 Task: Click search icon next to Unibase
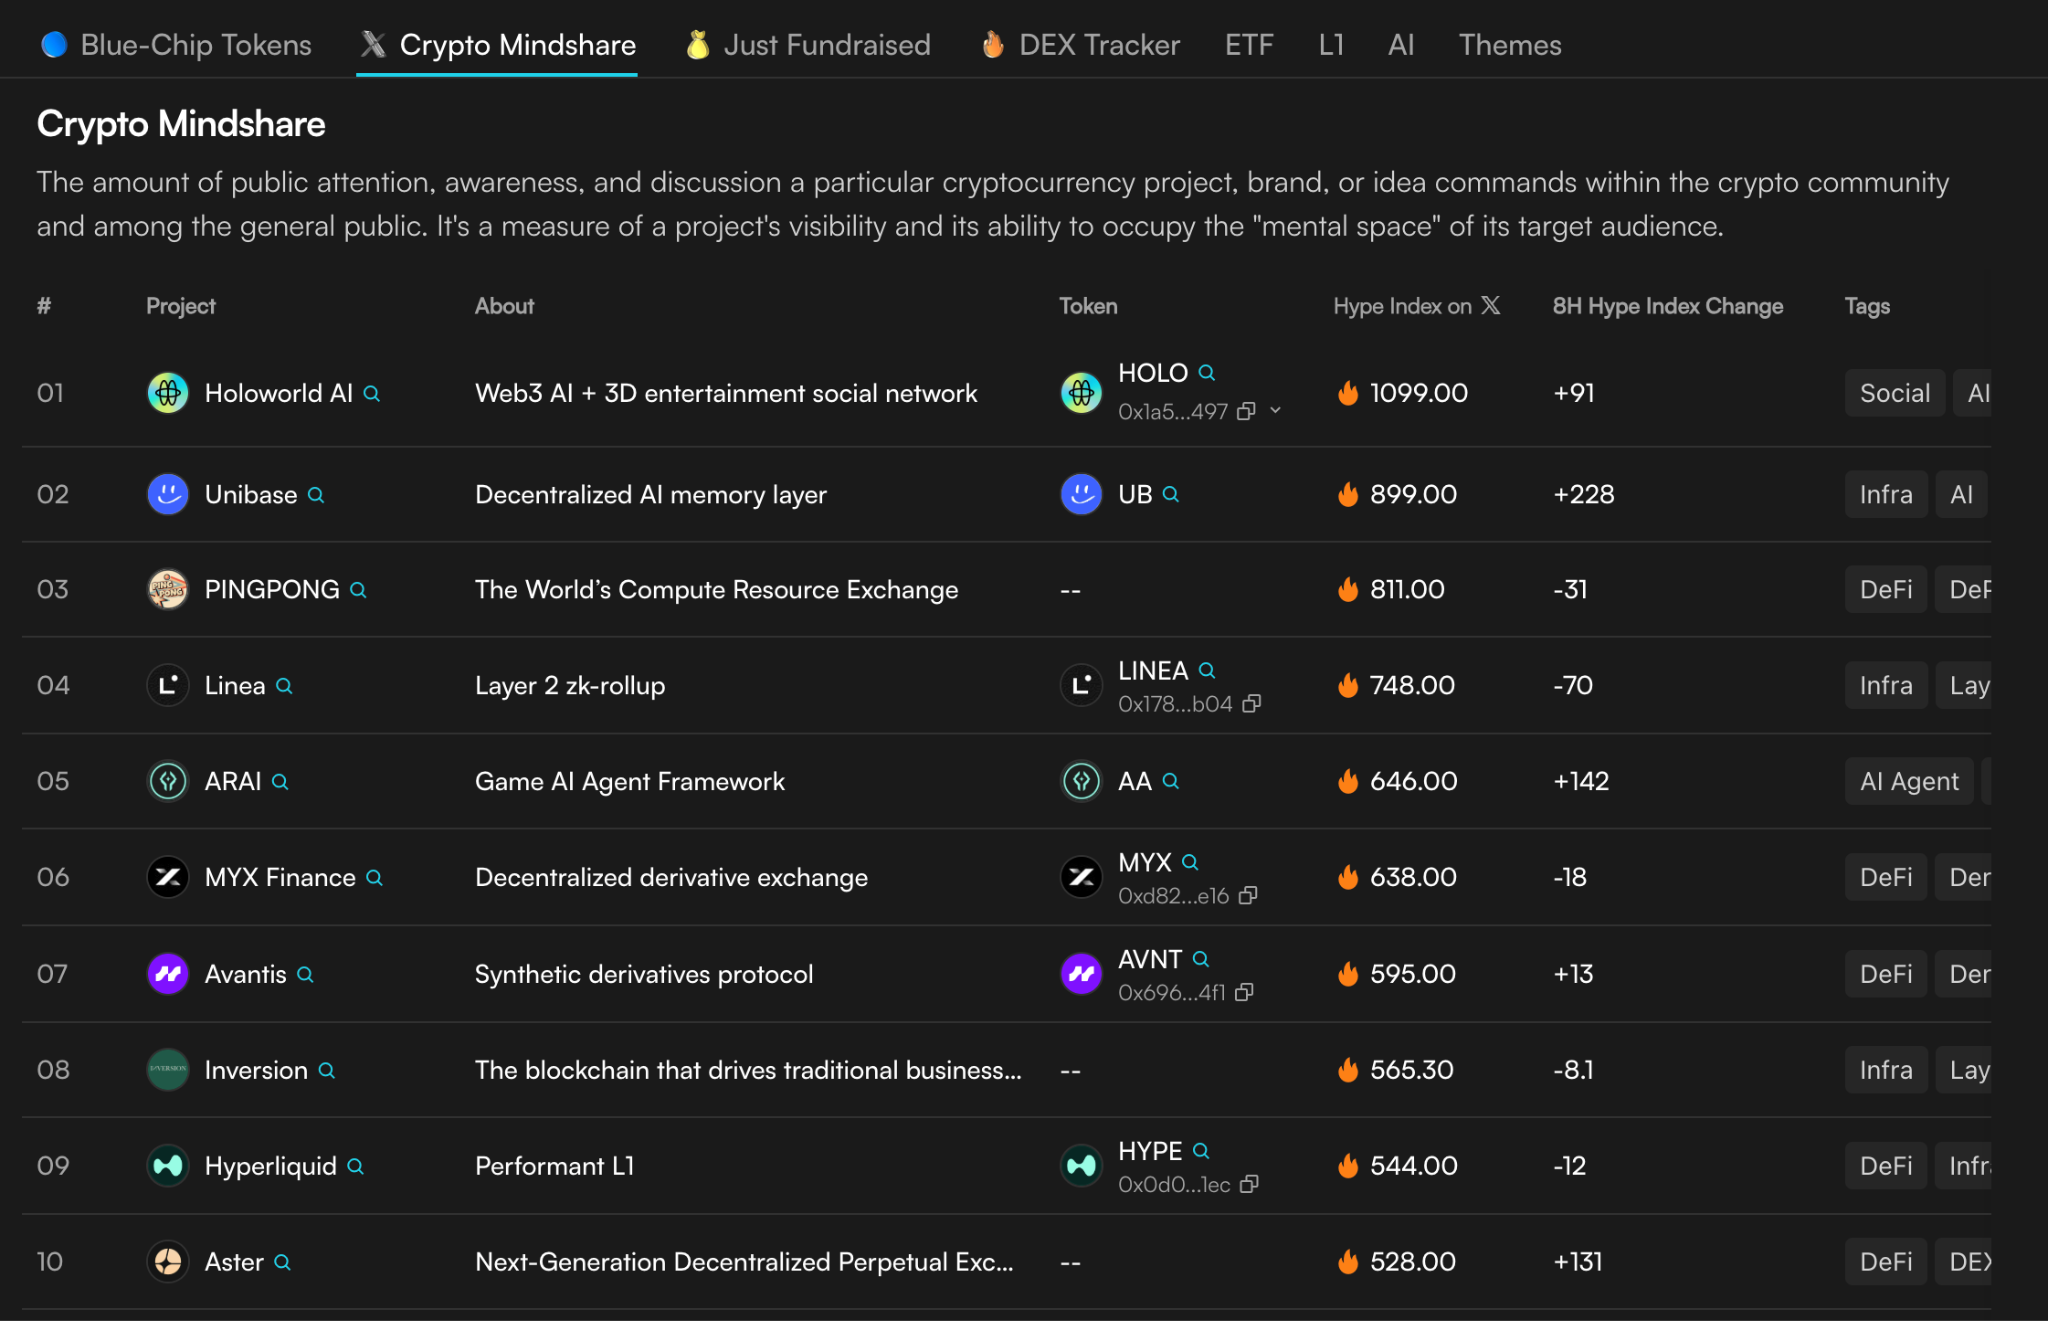316,495
